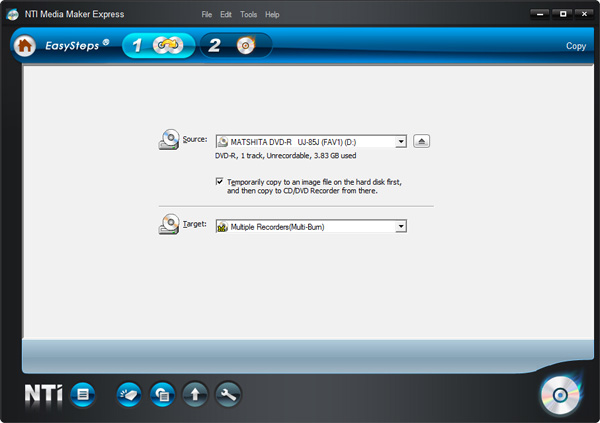Minimize the NTI Media Maker window
Viewport: 600px width, 423px height.
pos(540,14)
